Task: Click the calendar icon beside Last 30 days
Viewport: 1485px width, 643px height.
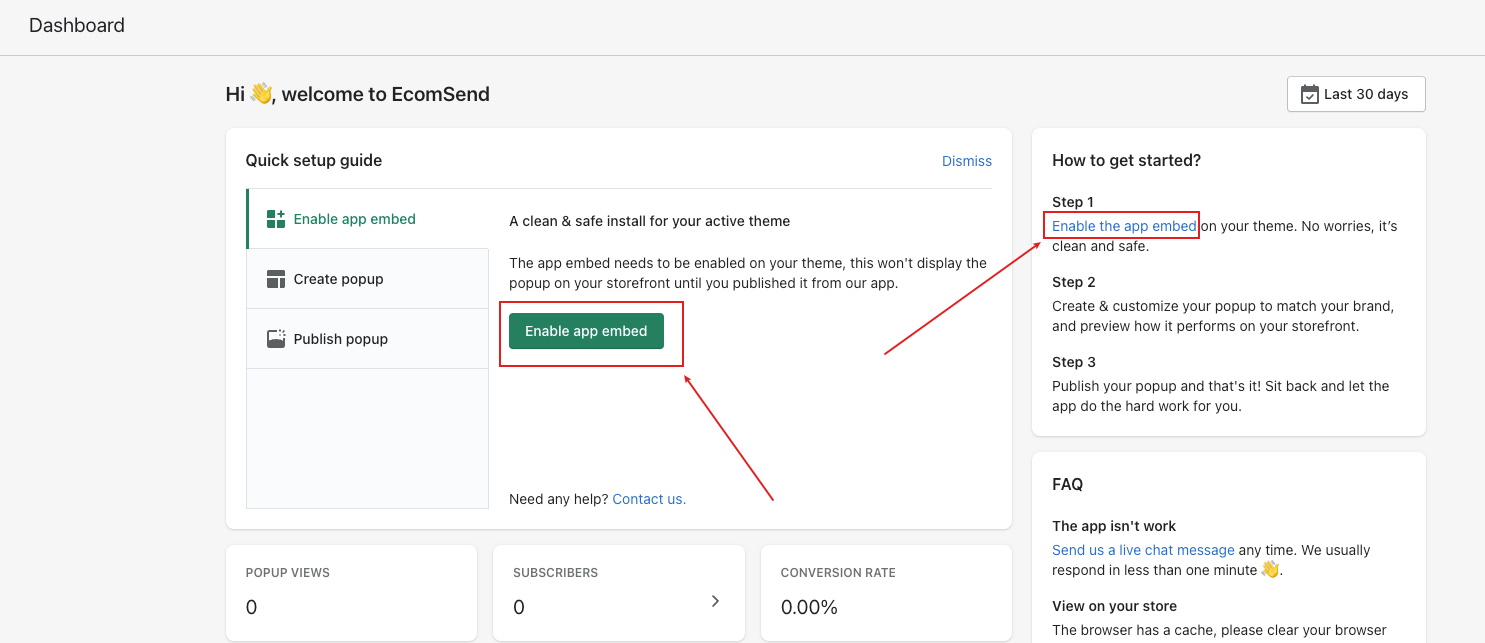Action: pyautogui.click(x=1309, y=94)
